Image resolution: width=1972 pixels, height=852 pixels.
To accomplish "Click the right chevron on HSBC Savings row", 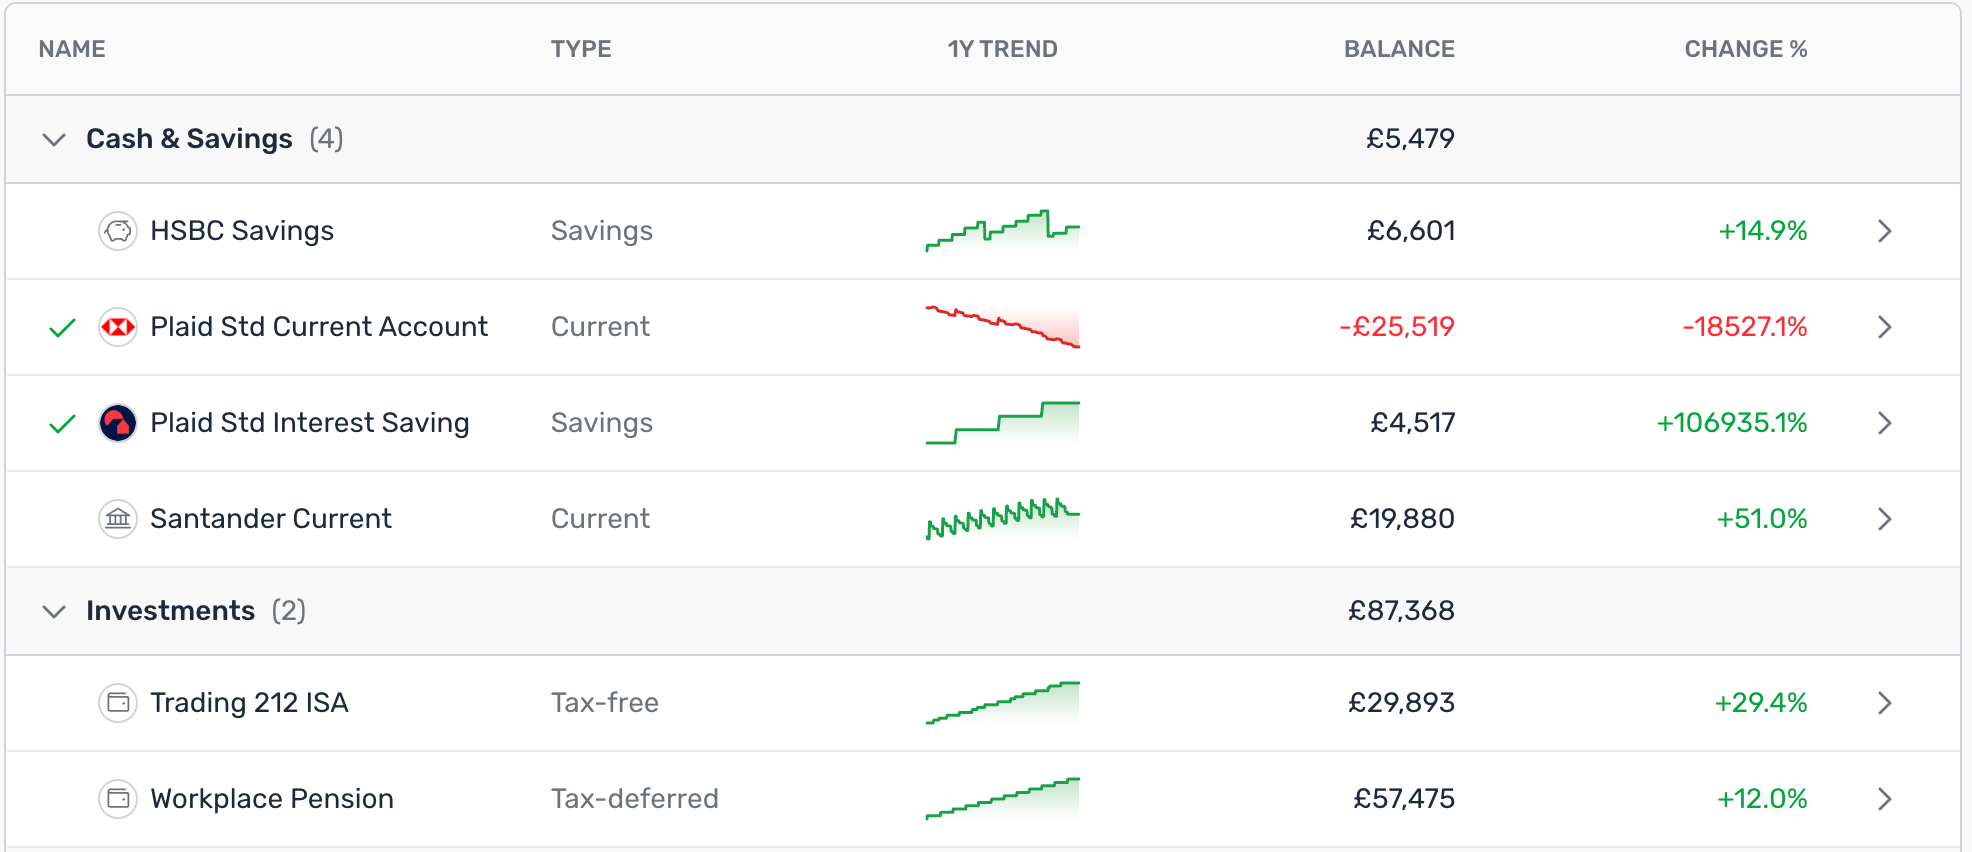I will pos(1885,230).
